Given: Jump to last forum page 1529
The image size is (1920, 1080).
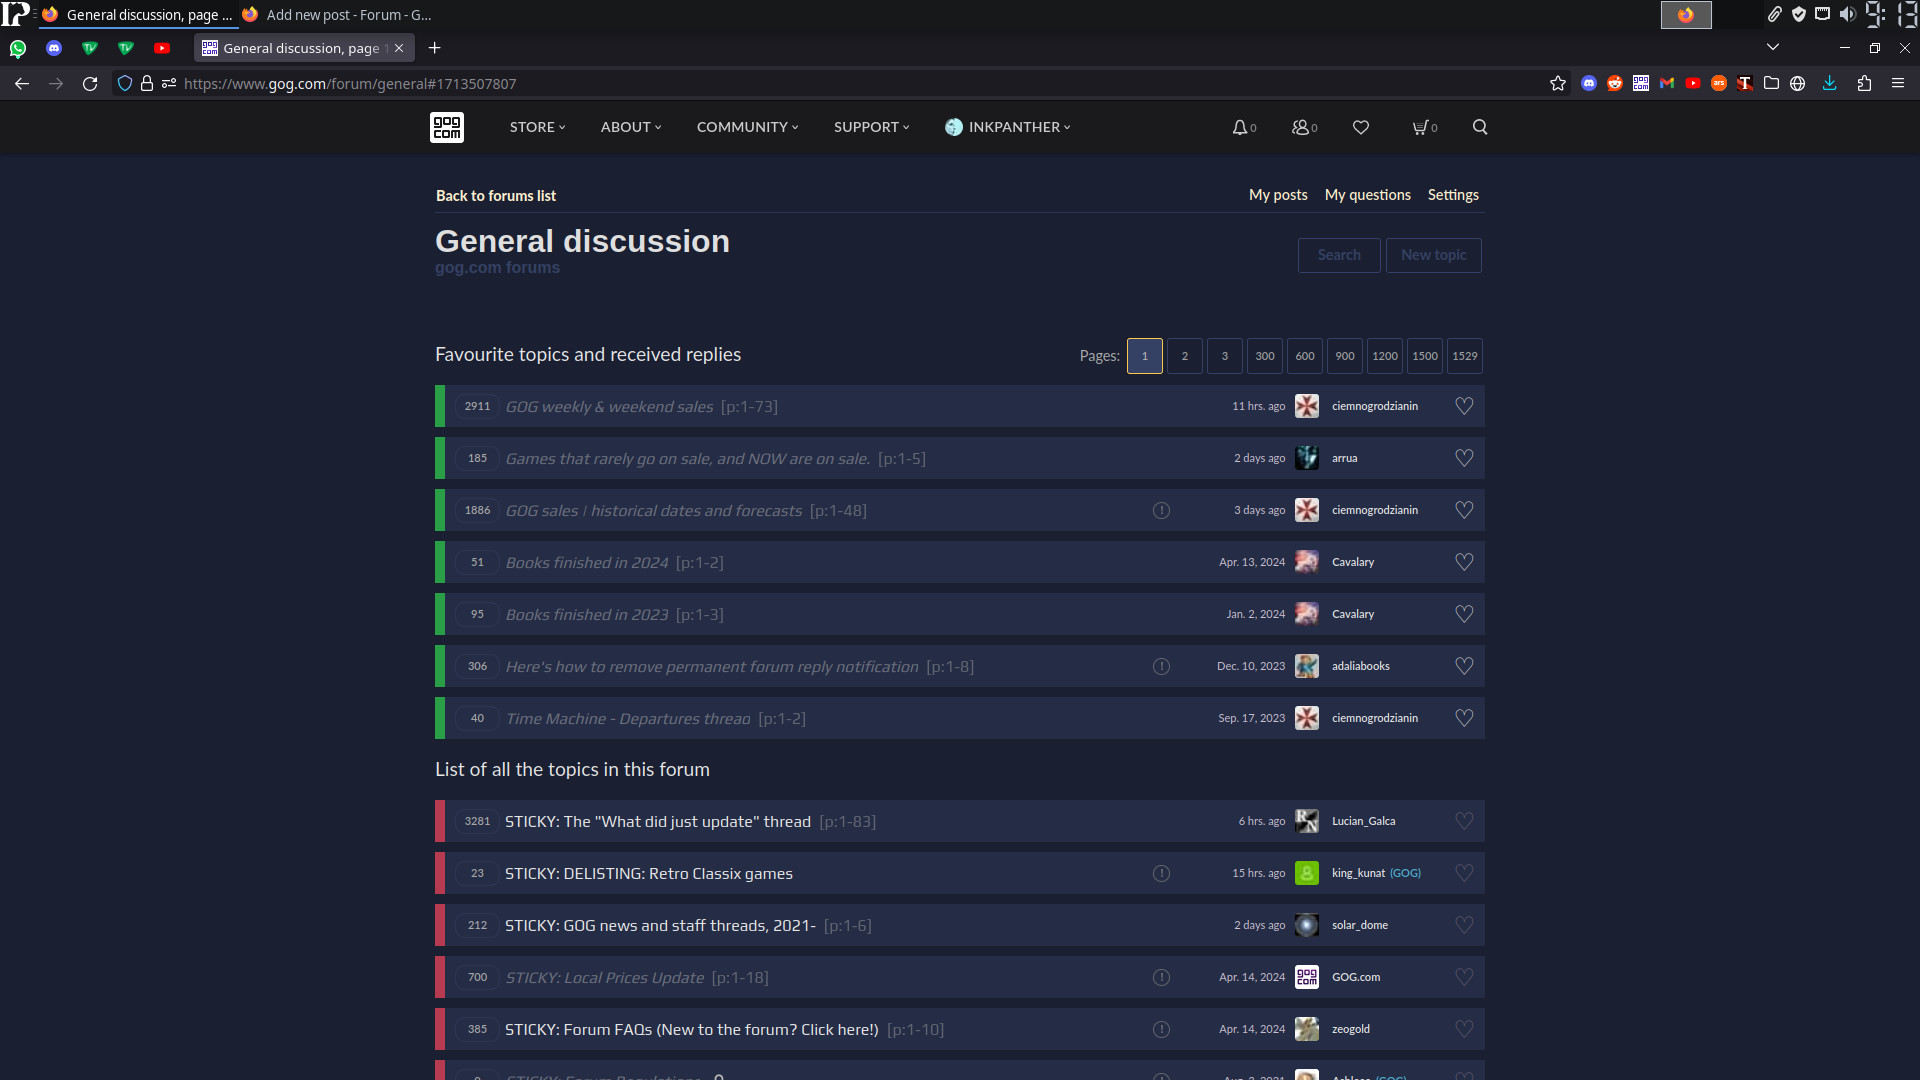Looking at the screenshot, I should (x=1465, y=356).
